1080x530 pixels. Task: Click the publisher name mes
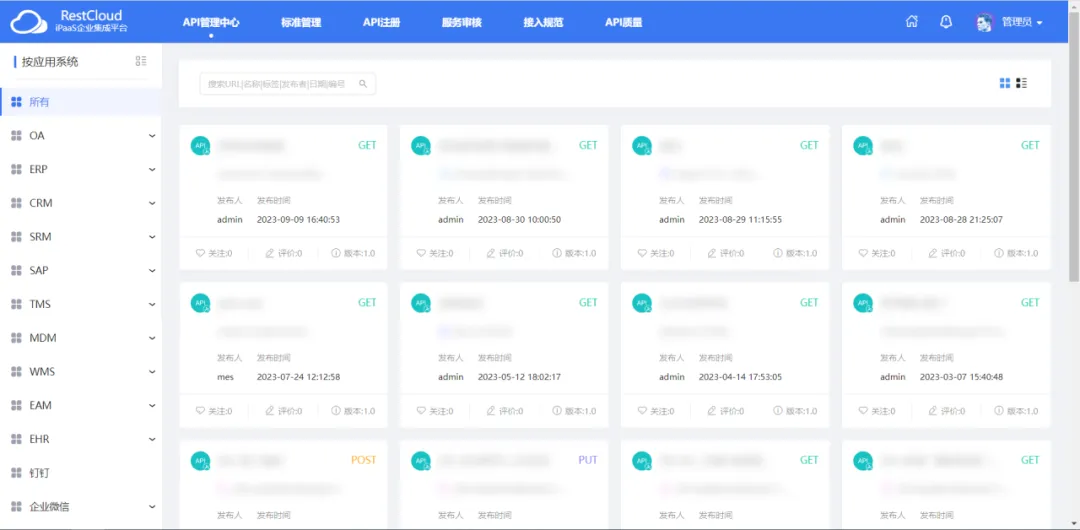tap(225, 377)
